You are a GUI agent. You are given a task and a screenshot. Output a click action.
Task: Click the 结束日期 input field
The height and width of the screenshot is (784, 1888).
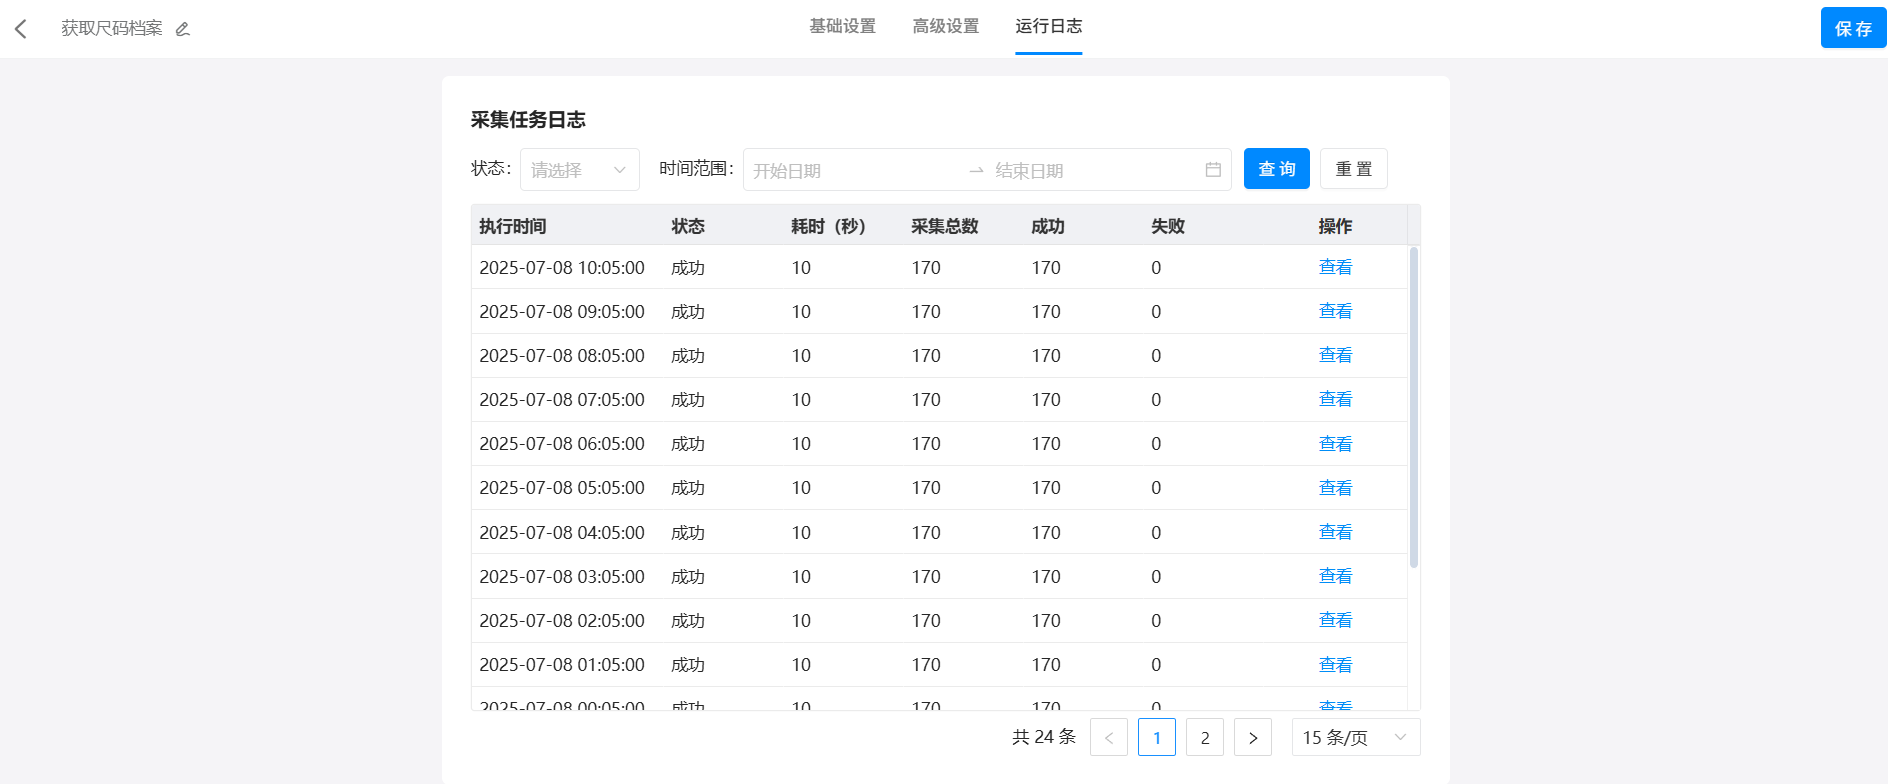[1090, 171]
